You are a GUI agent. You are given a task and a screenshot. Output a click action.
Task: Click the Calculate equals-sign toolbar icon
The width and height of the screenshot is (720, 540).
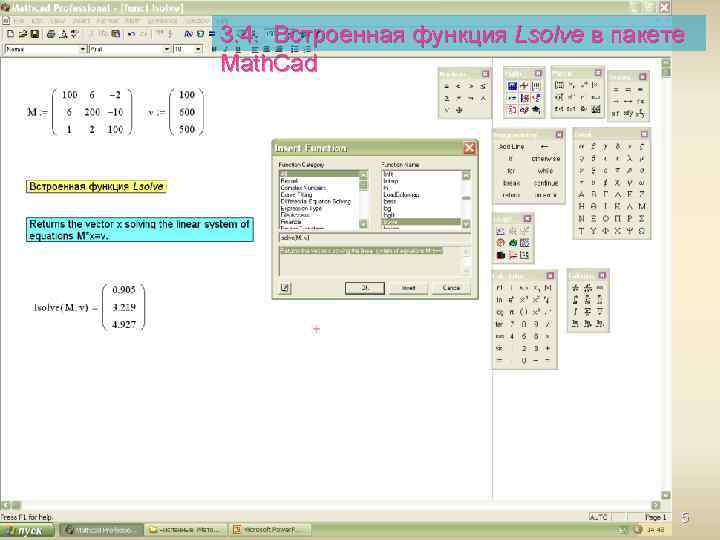(x=212, y=34)
